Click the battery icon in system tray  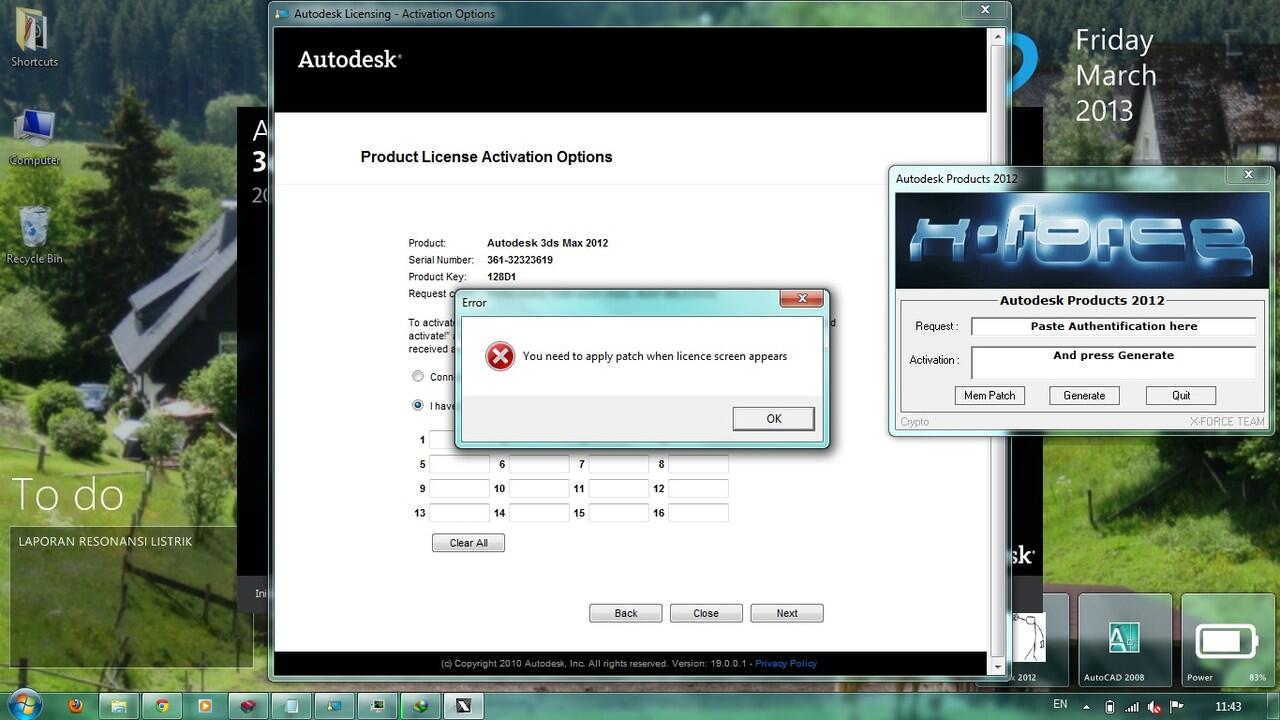(x=1111, y=706)
